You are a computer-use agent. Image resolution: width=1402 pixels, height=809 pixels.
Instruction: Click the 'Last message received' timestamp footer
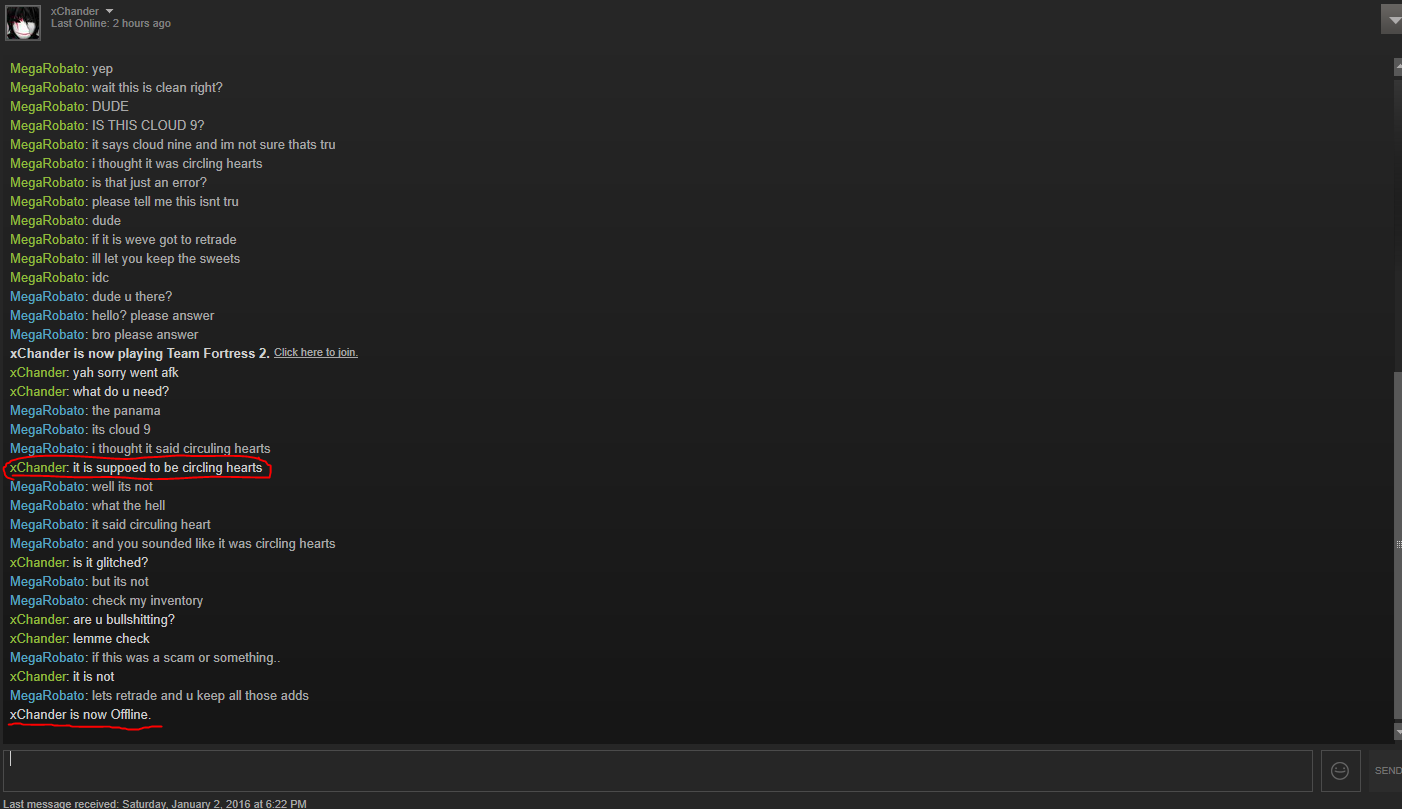click(x=155, y=803)
